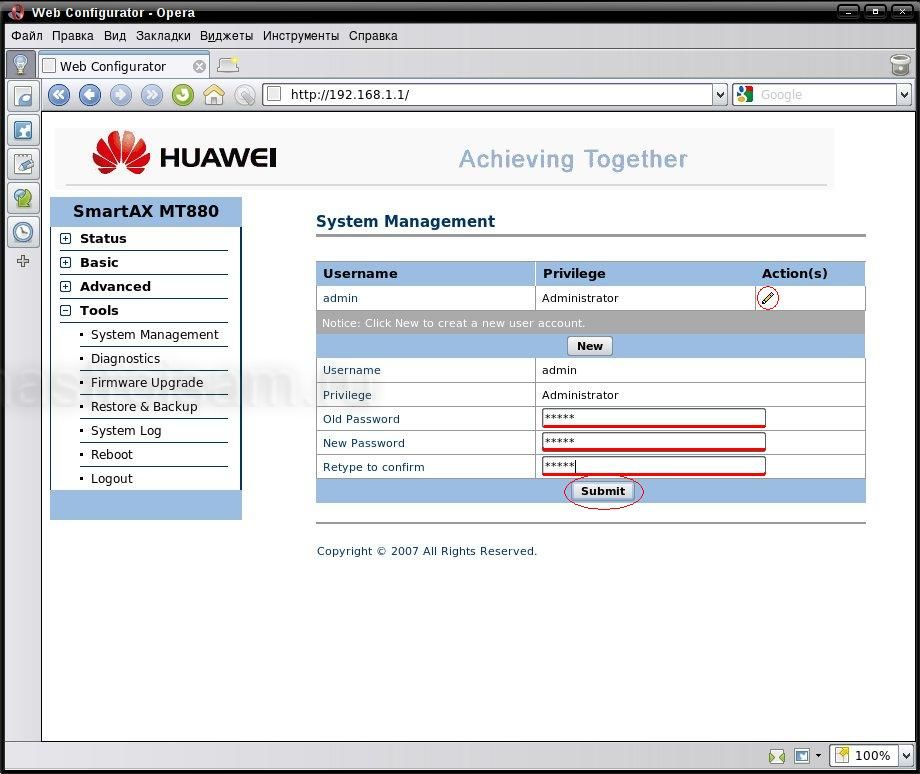Close the Web Configurator tab
This screenshot has width=920, height=774.
(199, 66)
